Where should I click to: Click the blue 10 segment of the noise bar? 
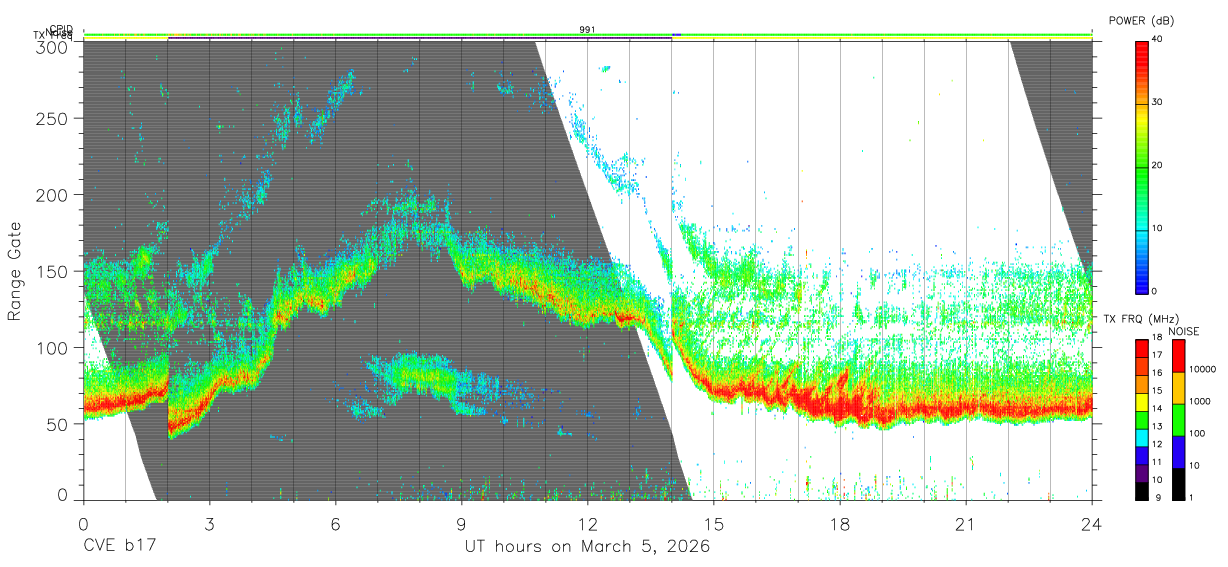click(x=1178, y=452)
